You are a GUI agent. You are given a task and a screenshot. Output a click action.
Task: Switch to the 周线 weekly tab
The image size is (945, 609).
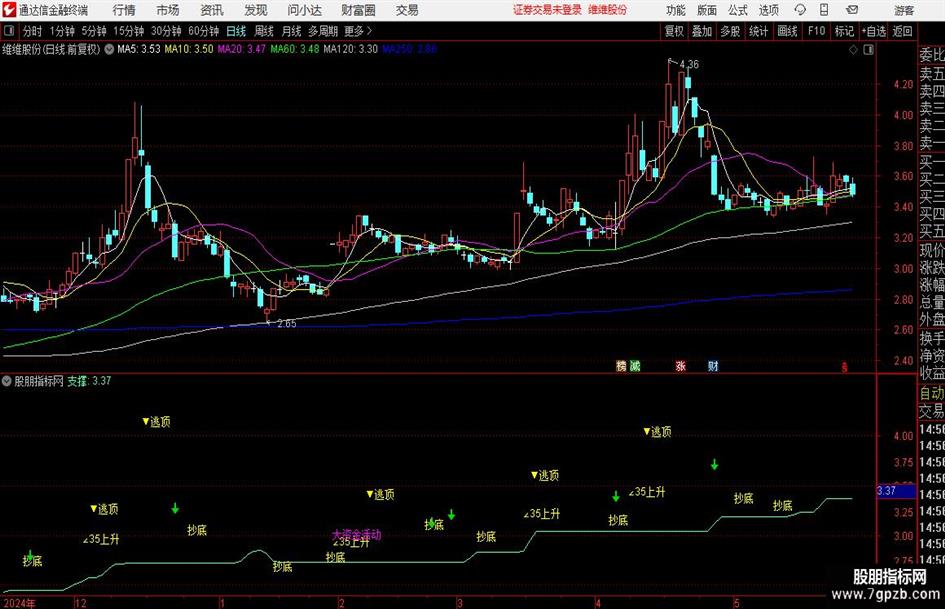pos(264,31)
